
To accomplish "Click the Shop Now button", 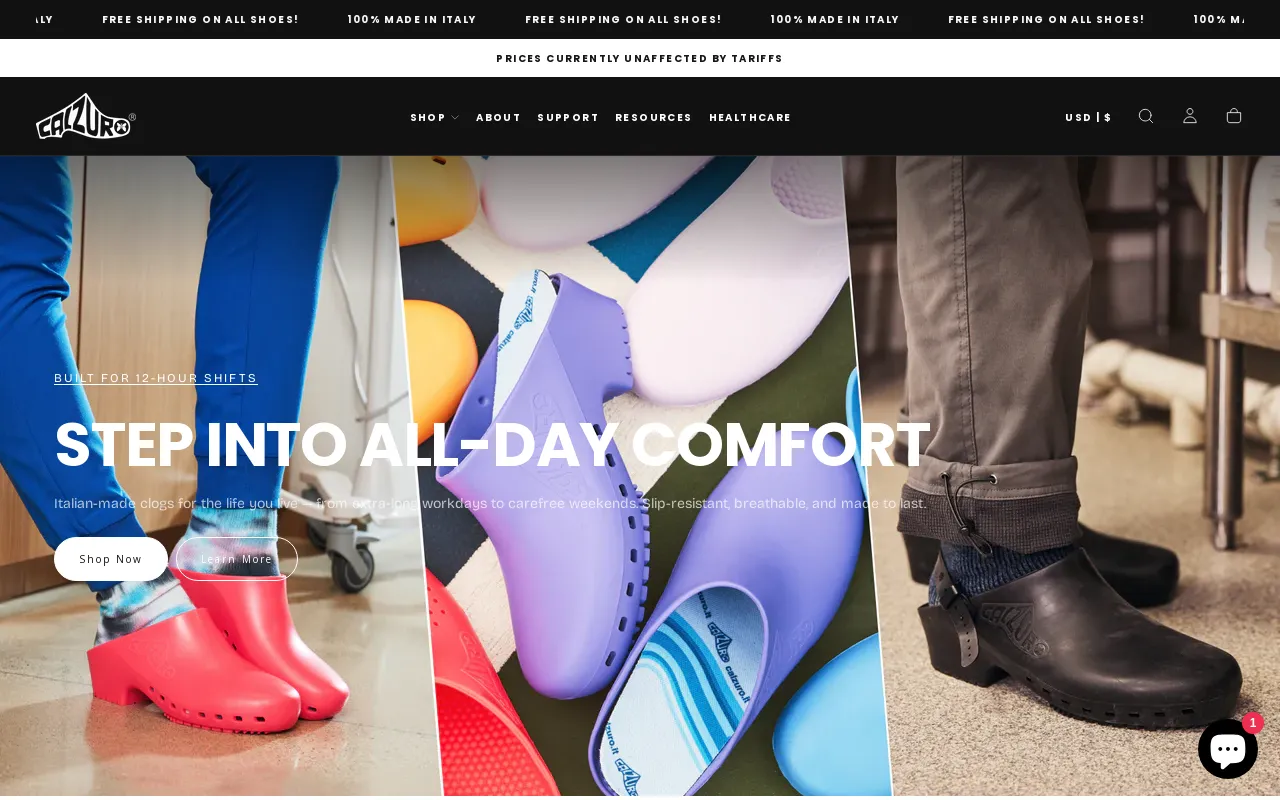I will 111,559.
